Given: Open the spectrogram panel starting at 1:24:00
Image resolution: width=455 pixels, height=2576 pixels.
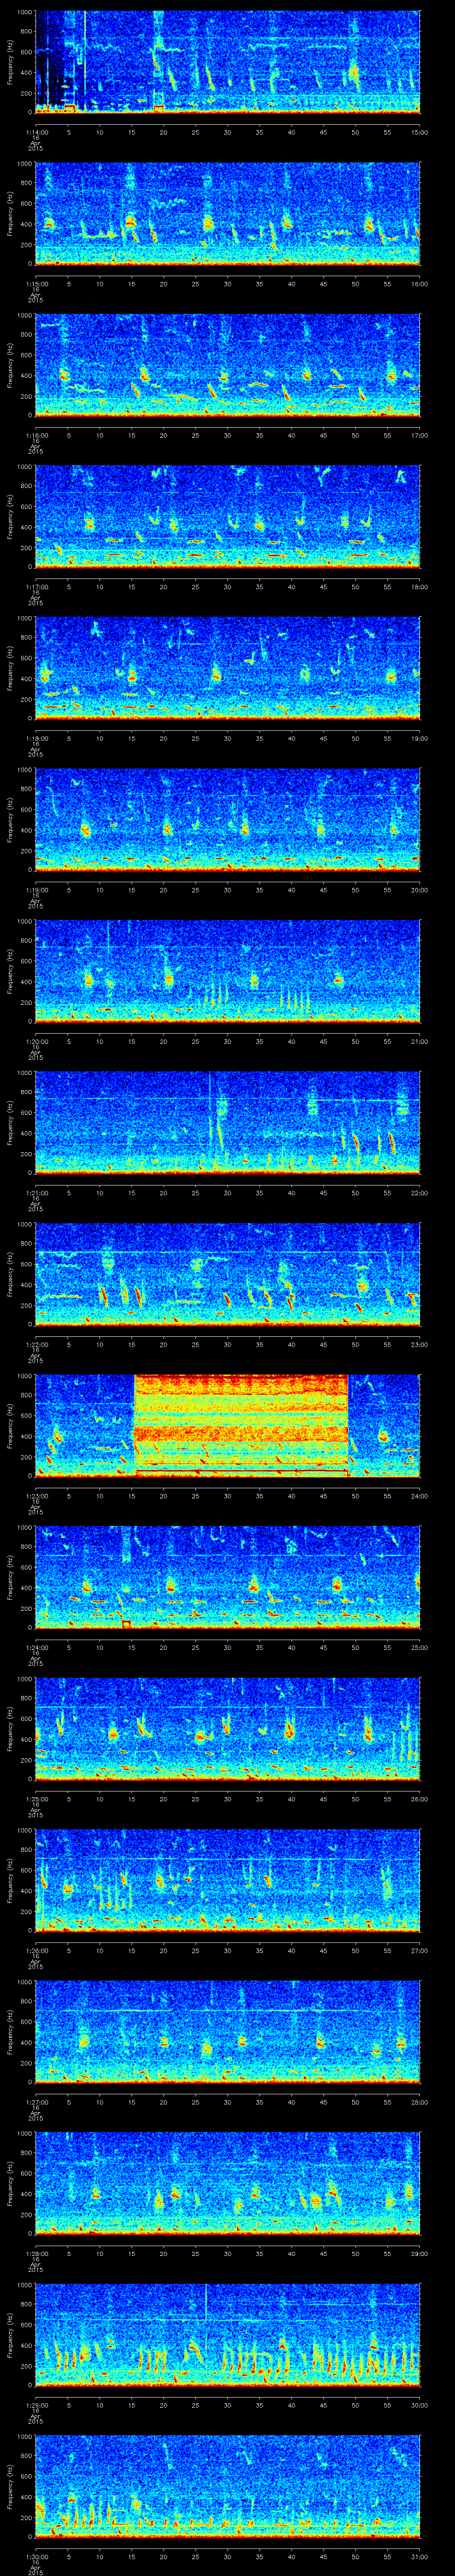Looking at the screenshot, I should click(228, 1577).
